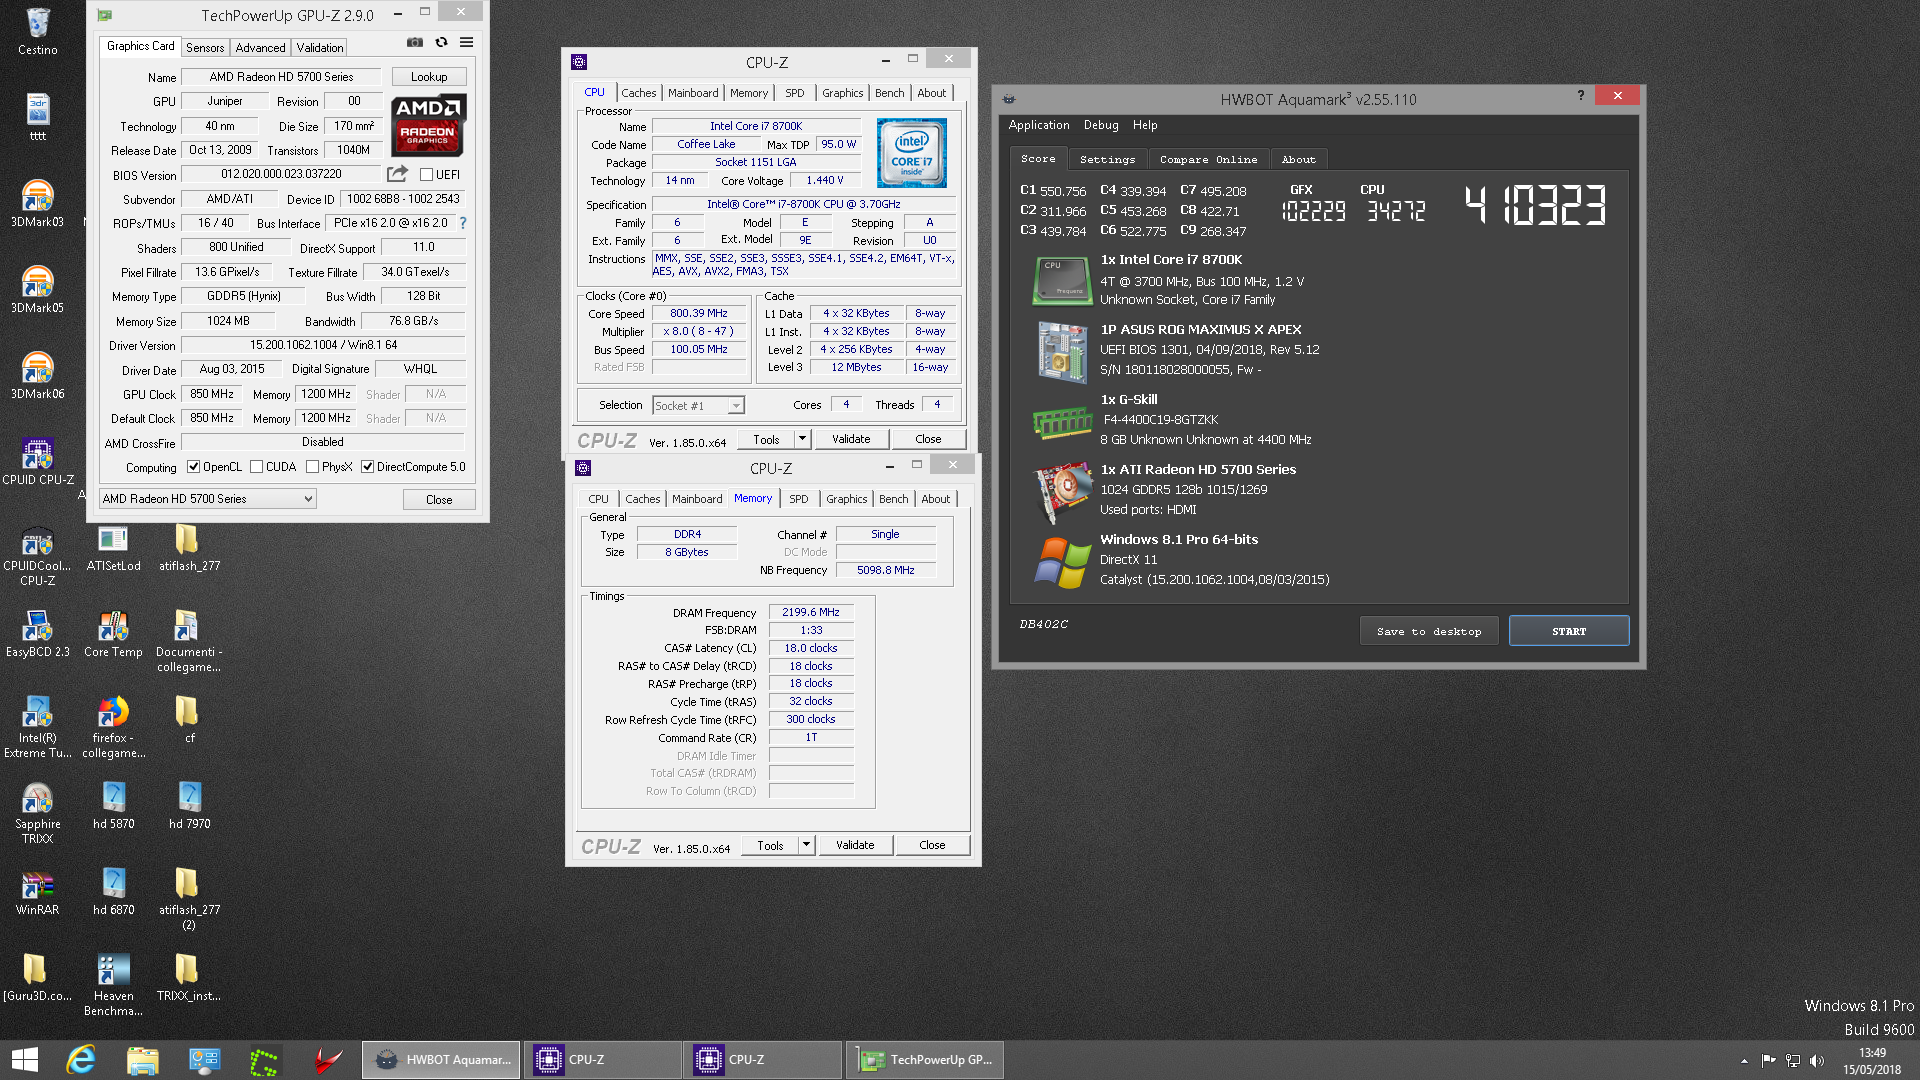
Task: Select the ATISetLod desktop icon
Action: pyautogui.click(x=113, y=547)
